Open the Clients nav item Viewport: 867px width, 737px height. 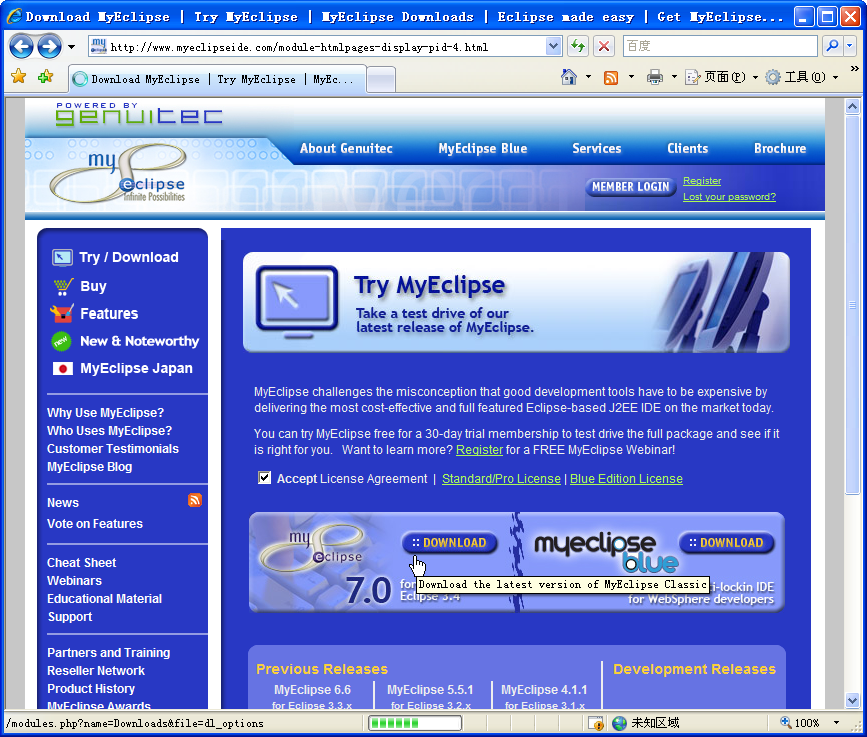pyautogui.click(x=687, y=148)
